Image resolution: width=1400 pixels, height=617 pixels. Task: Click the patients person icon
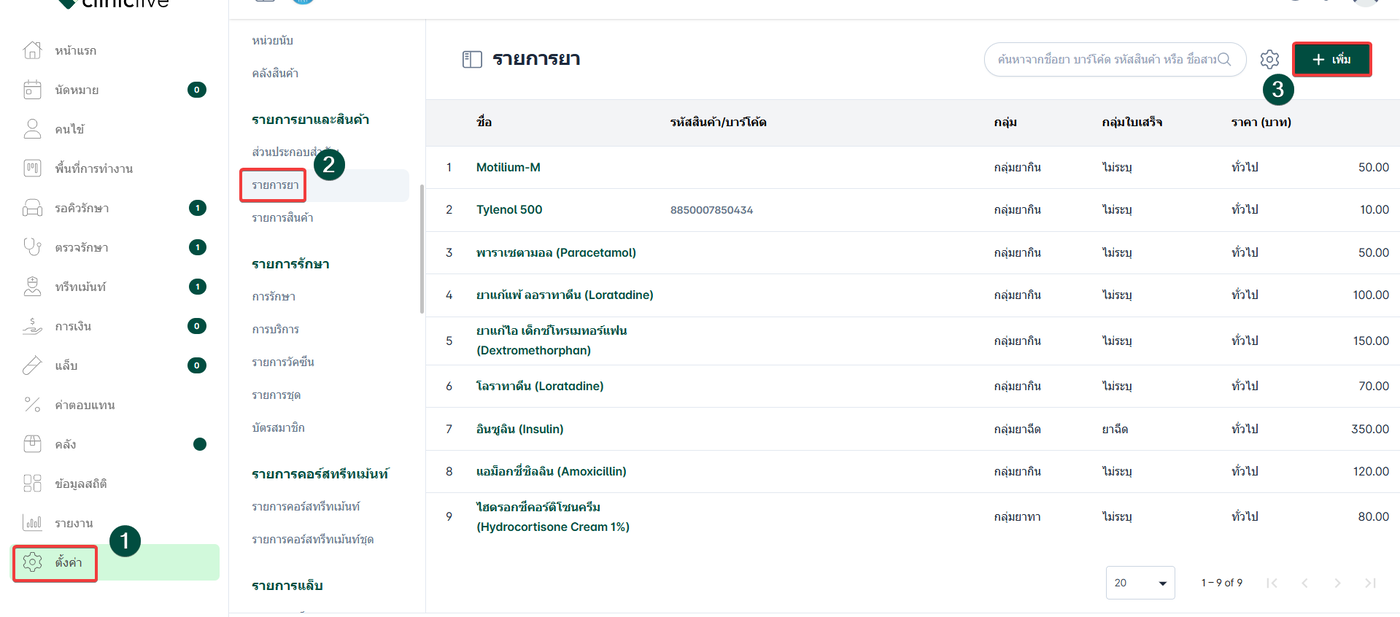click(x=32, y=129)
